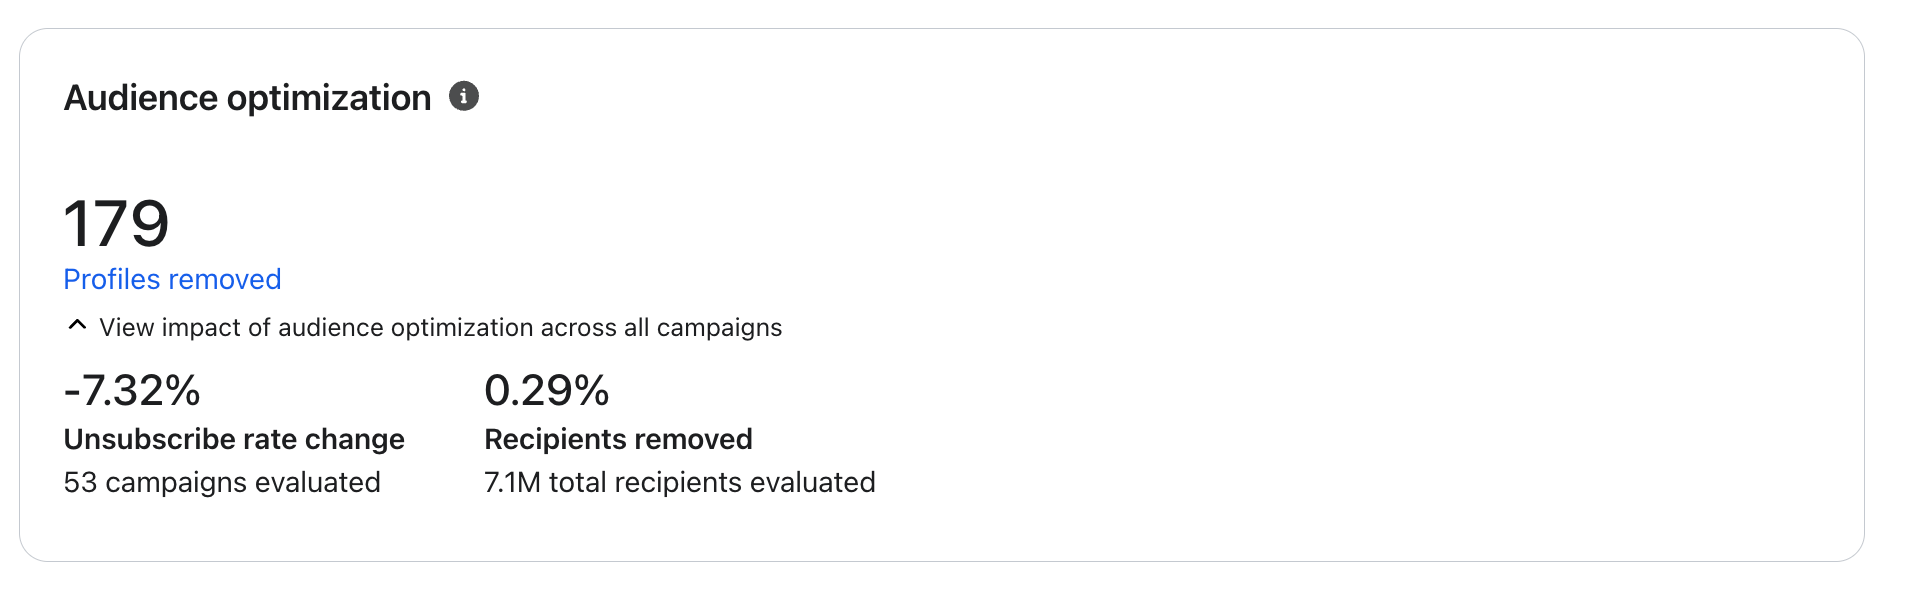
Task: Click the 179 profiles count
Action: coord(117,223)
